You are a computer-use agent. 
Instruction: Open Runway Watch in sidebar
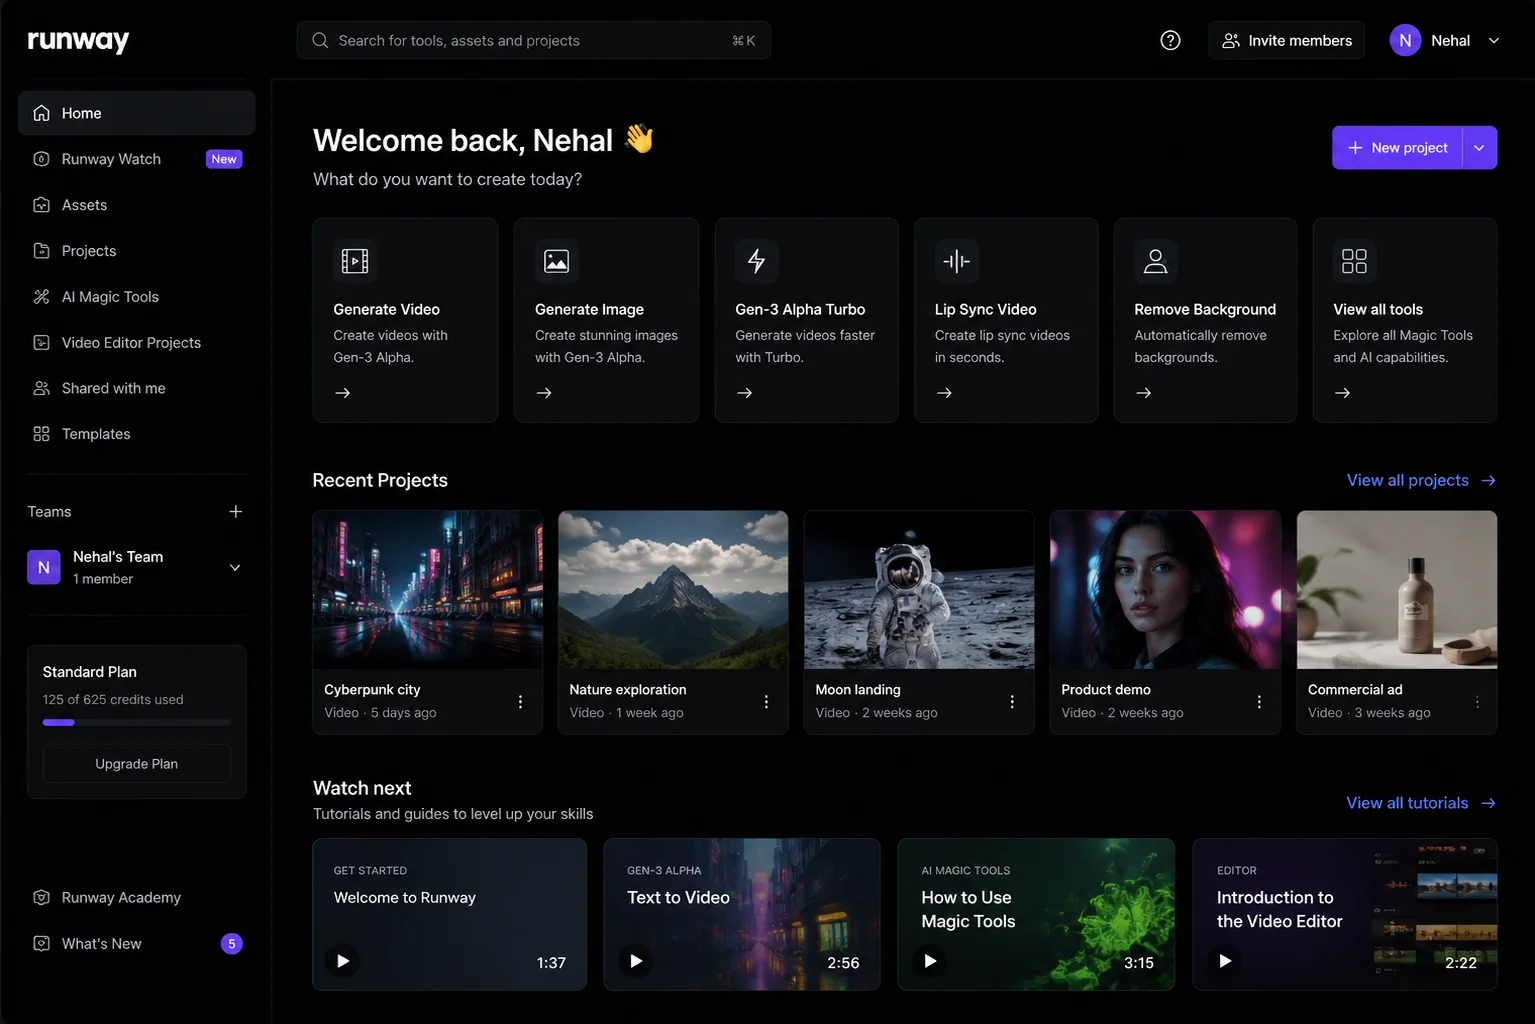point(137,159)
